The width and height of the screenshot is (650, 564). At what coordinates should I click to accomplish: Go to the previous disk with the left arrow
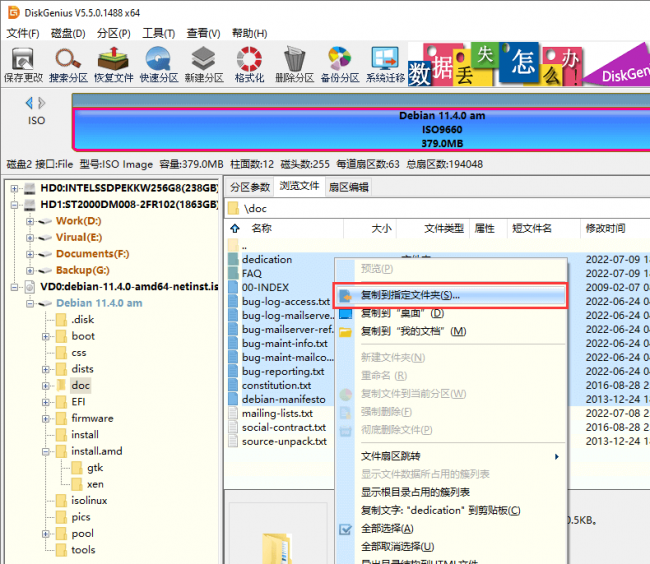coord(29,103)
